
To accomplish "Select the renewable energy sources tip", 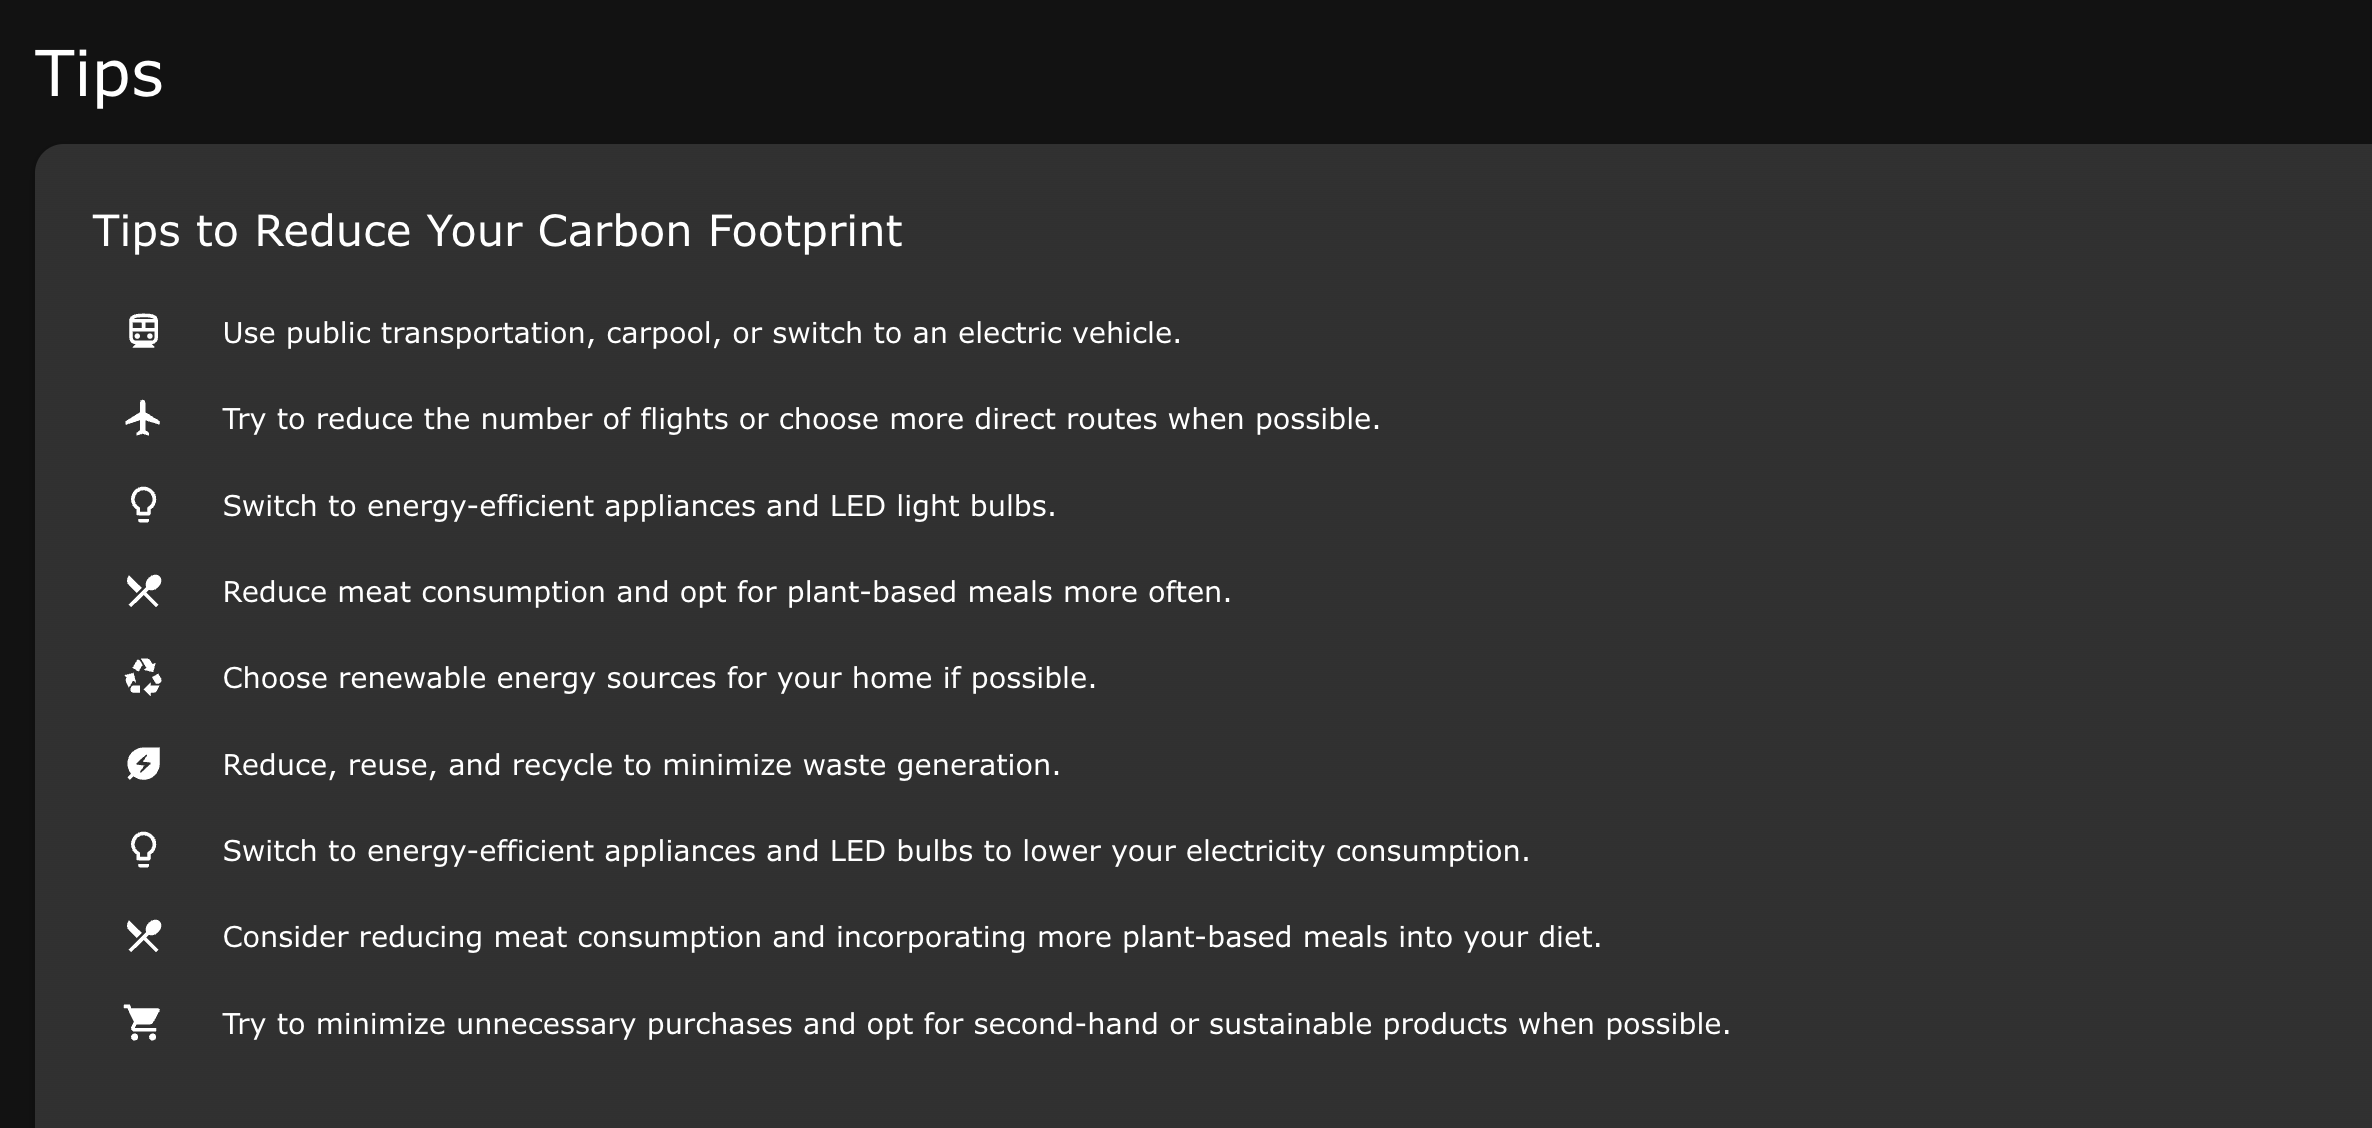I will click(659, 678).
